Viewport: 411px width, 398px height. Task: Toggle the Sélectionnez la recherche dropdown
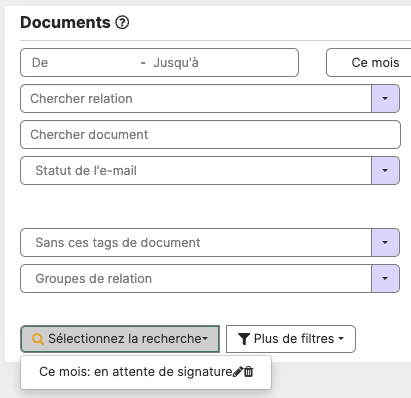(120, 339)
